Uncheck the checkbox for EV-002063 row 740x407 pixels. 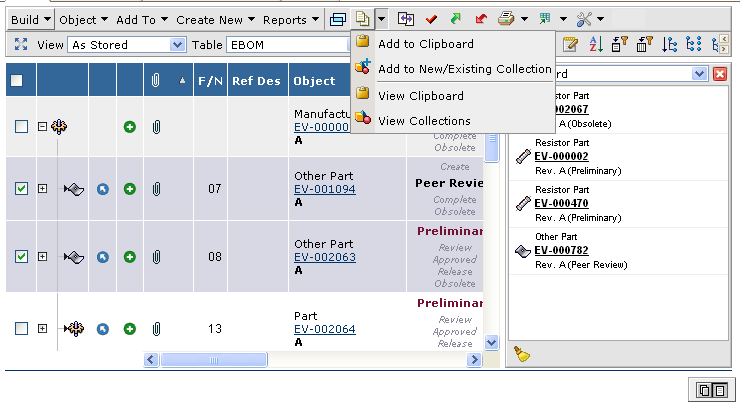pyautogui.click(x=21, y=257)
